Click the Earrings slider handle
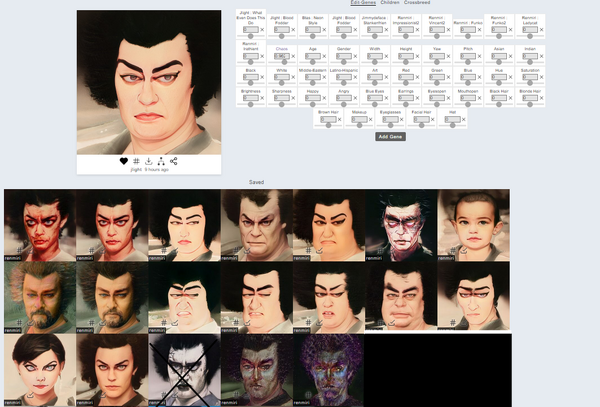 (x=406, y=104)
